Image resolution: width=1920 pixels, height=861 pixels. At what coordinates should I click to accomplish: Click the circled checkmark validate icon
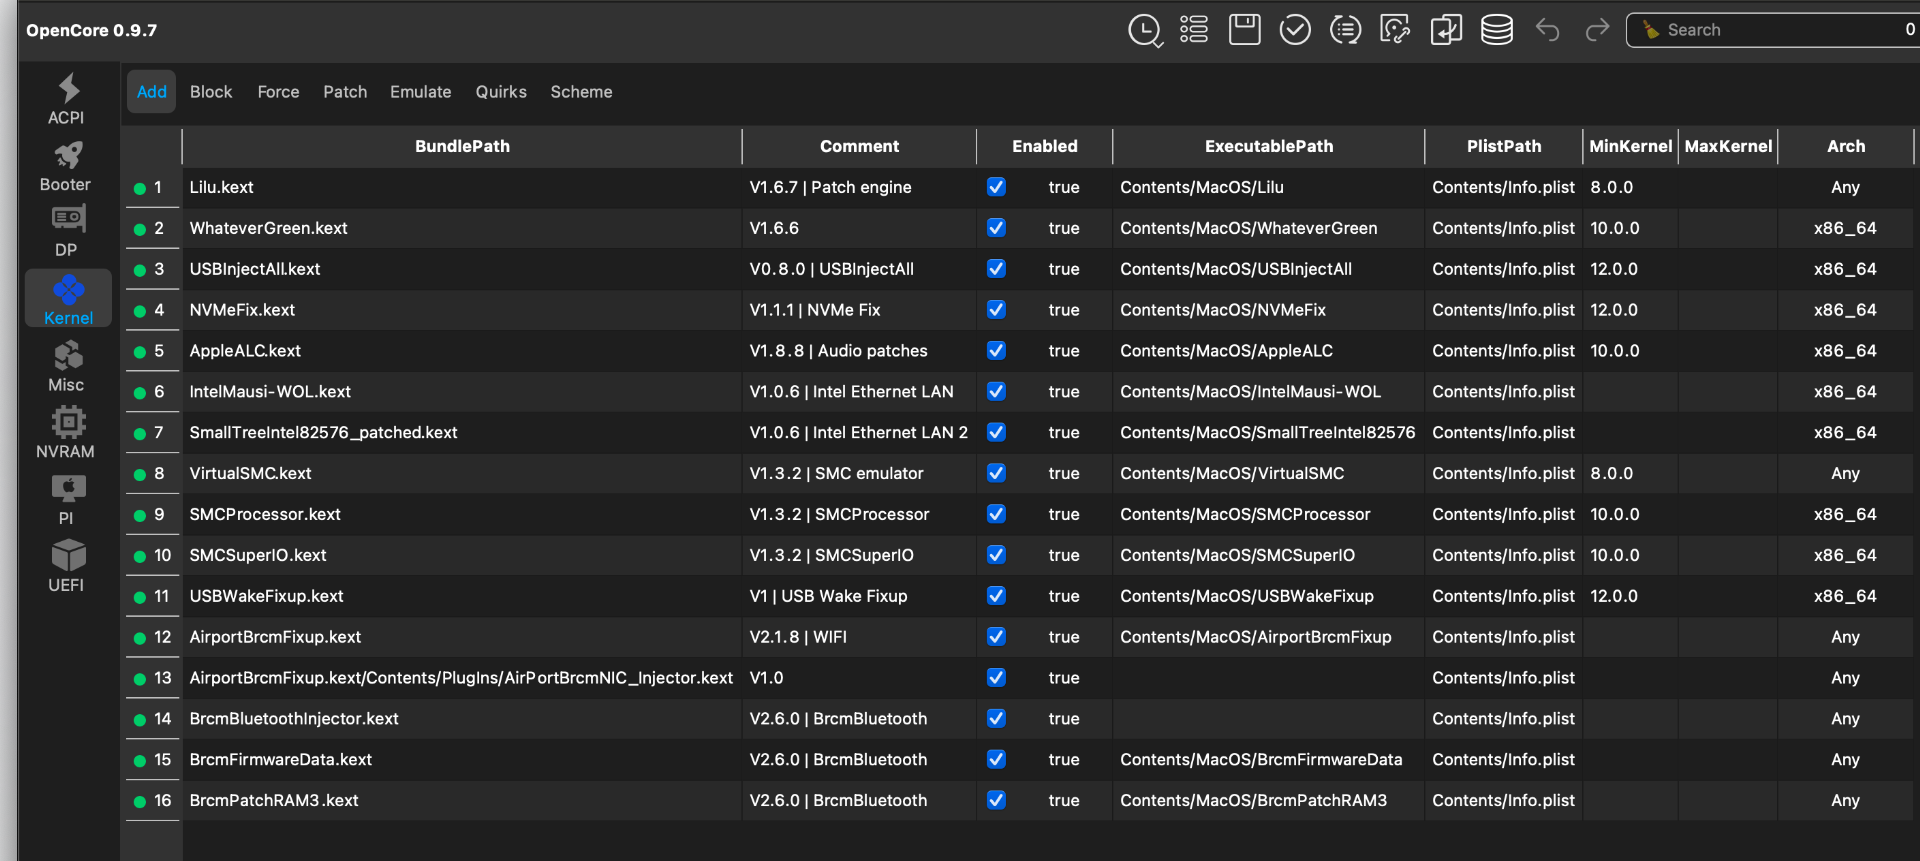[1295, 30]
